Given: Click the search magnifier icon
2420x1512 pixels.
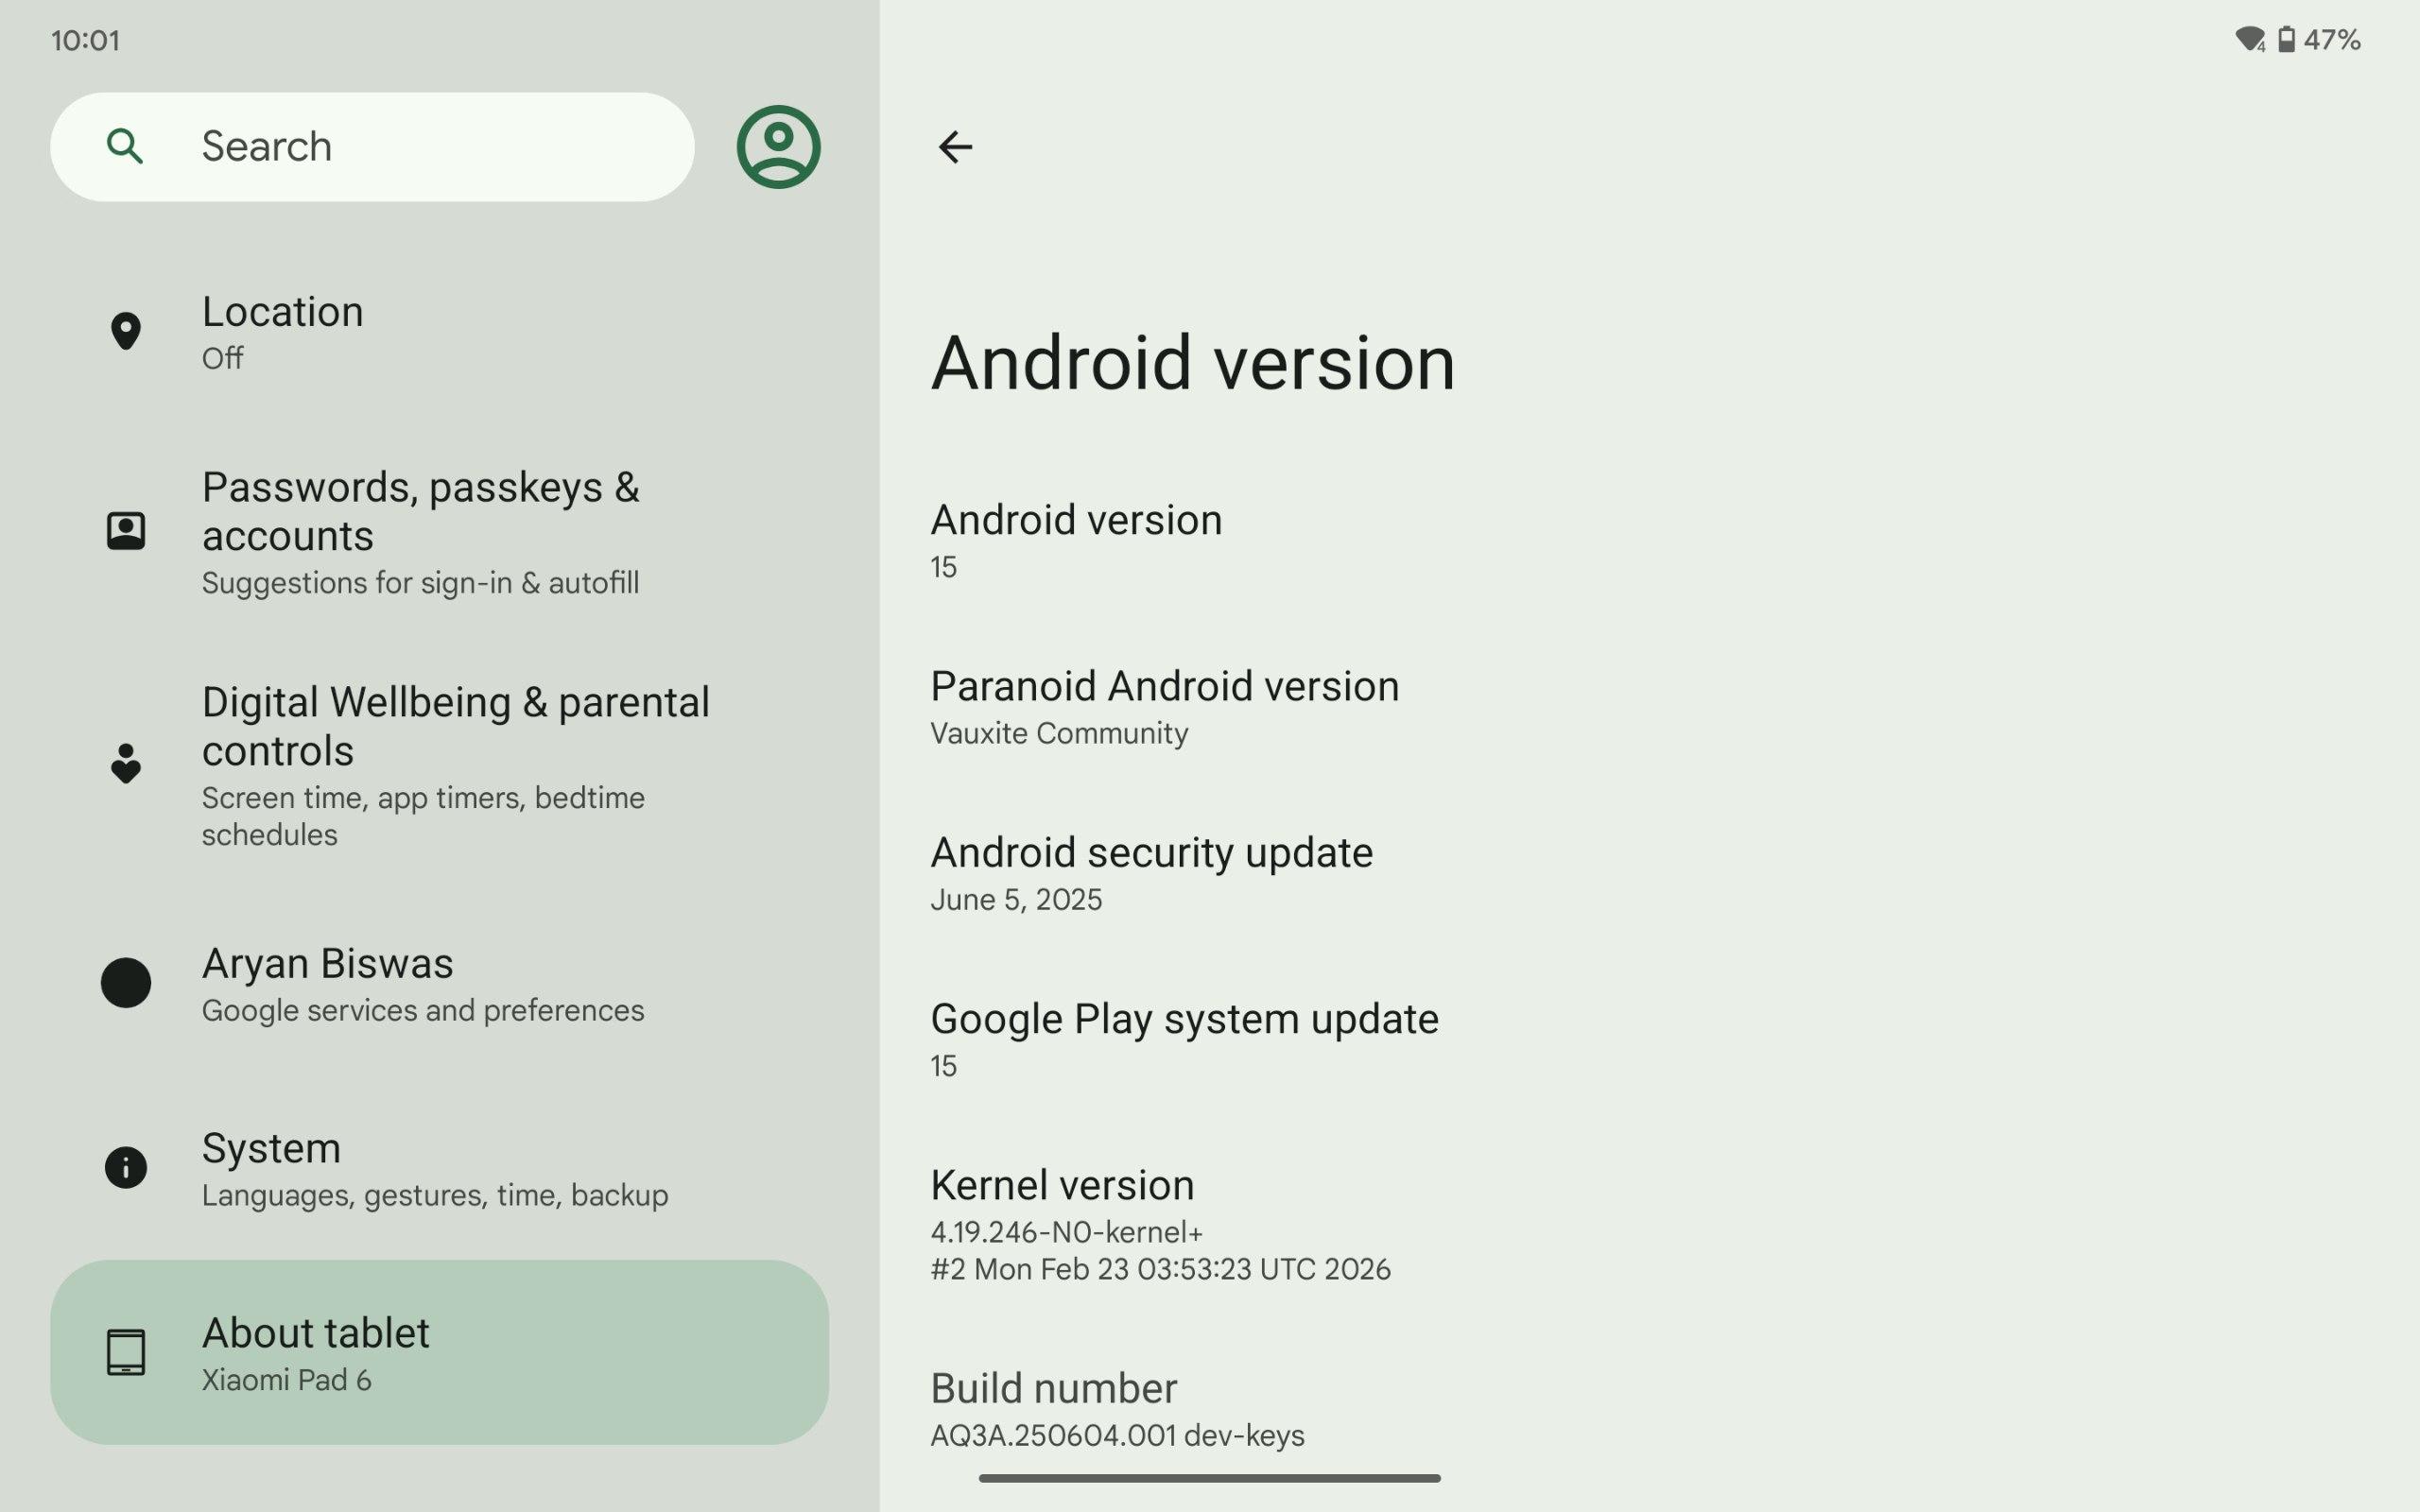Looking at the screenshot, I should coord(124,147).
